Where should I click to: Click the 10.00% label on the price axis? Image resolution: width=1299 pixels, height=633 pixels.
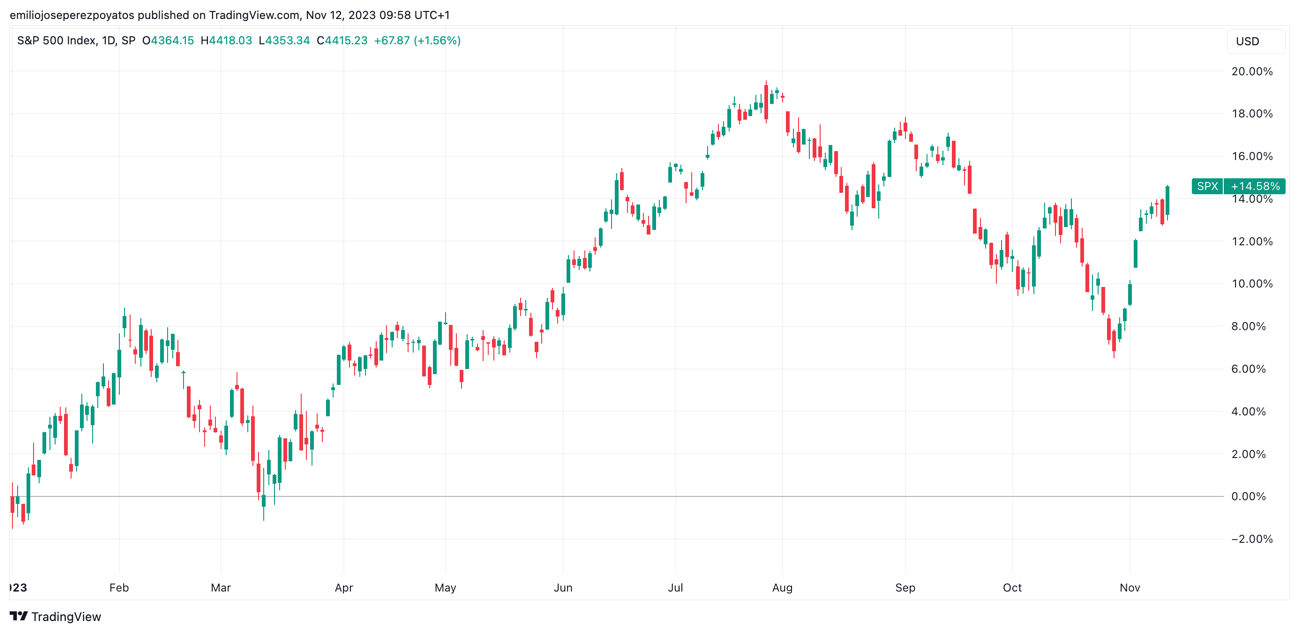point(1251,284)
